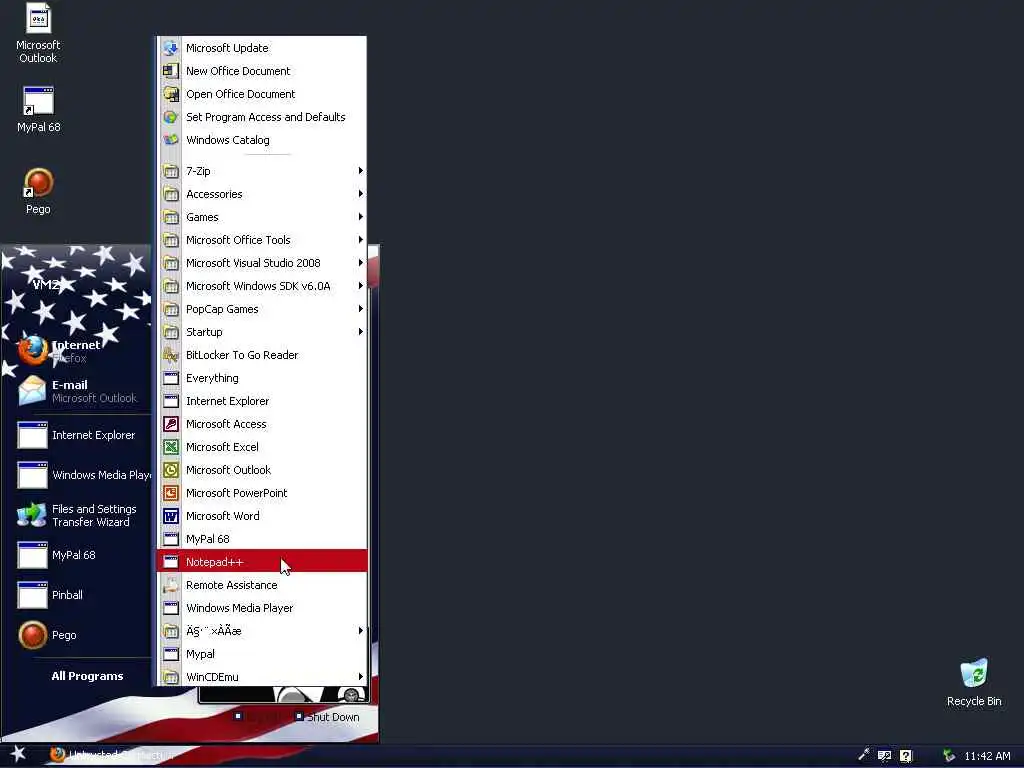The width and height of the screenshot is (1024, 768).
Task: Launch Microsoft Word
Action: 261,516
